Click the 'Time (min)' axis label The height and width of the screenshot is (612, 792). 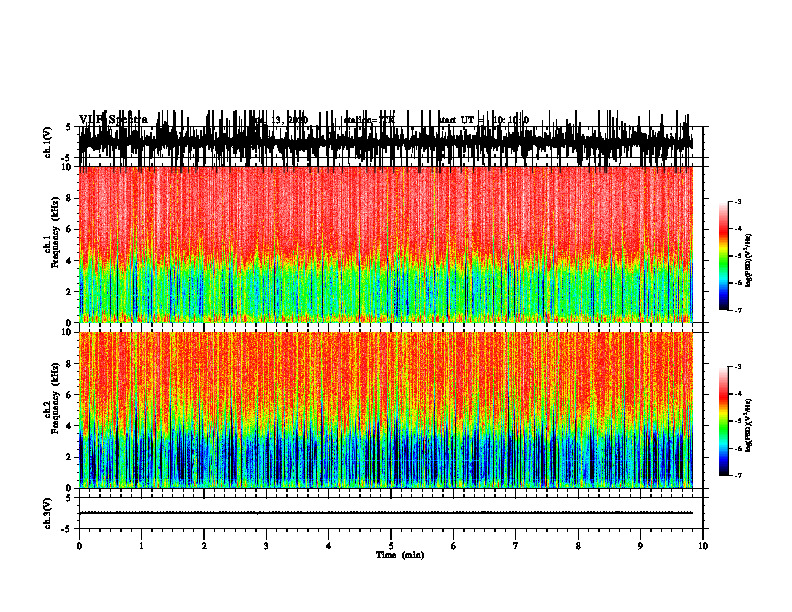(x=400, y=555)
